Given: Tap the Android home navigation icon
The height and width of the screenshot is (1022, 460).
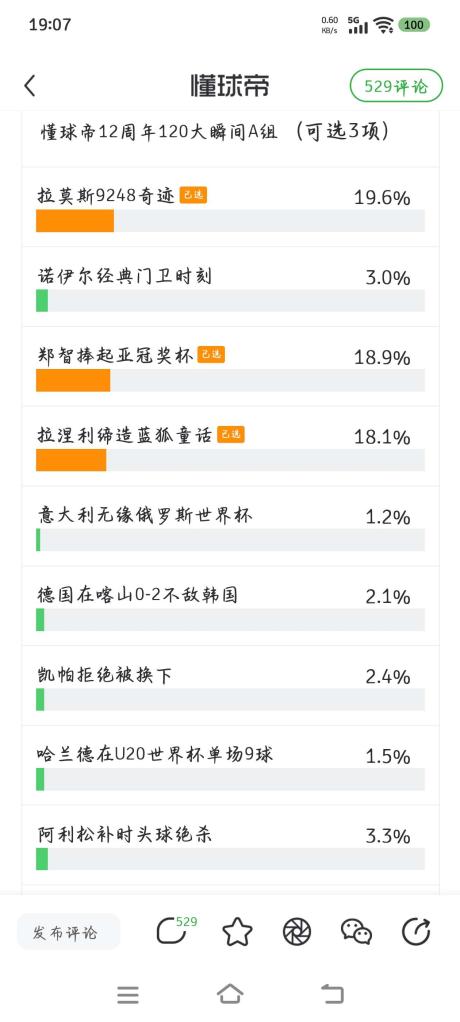Looking at the screenshot, I should click(230, 994).
